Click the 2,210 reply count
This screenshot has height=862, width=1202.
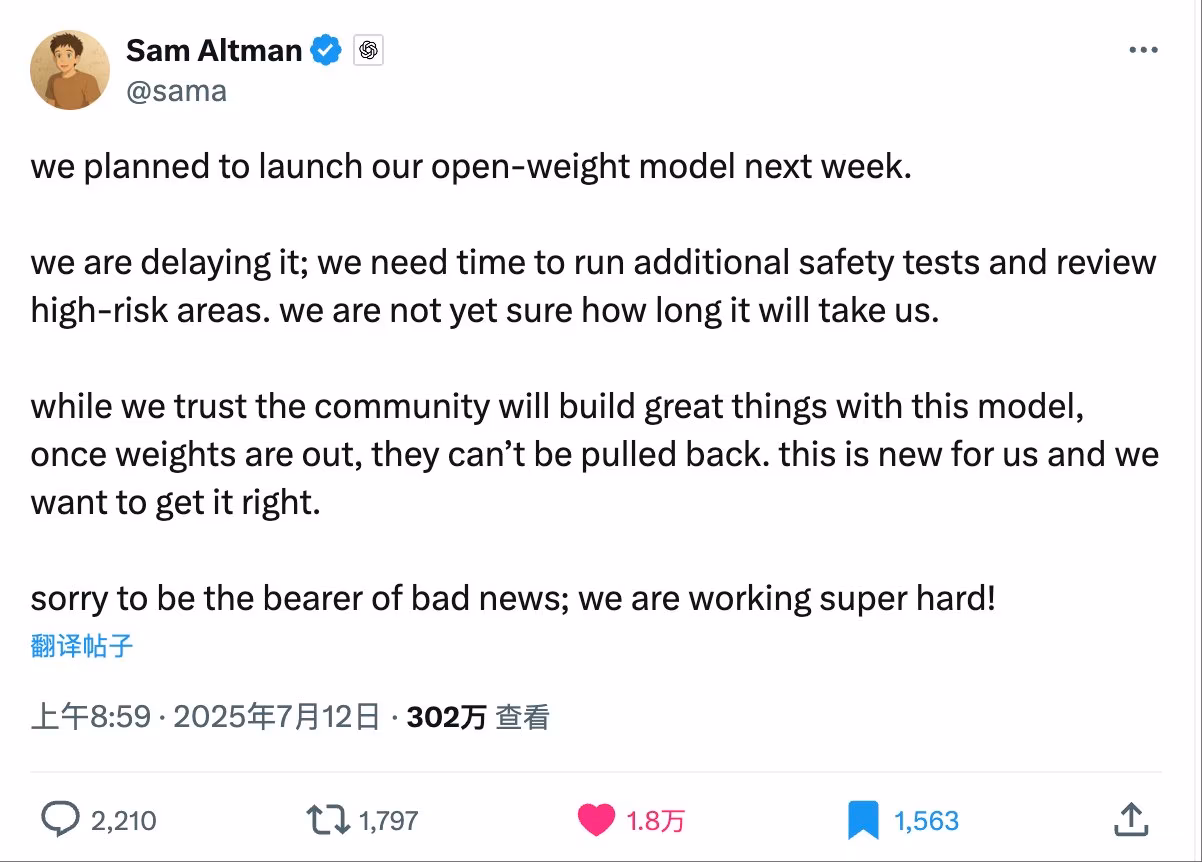click(x=123, y=821)
